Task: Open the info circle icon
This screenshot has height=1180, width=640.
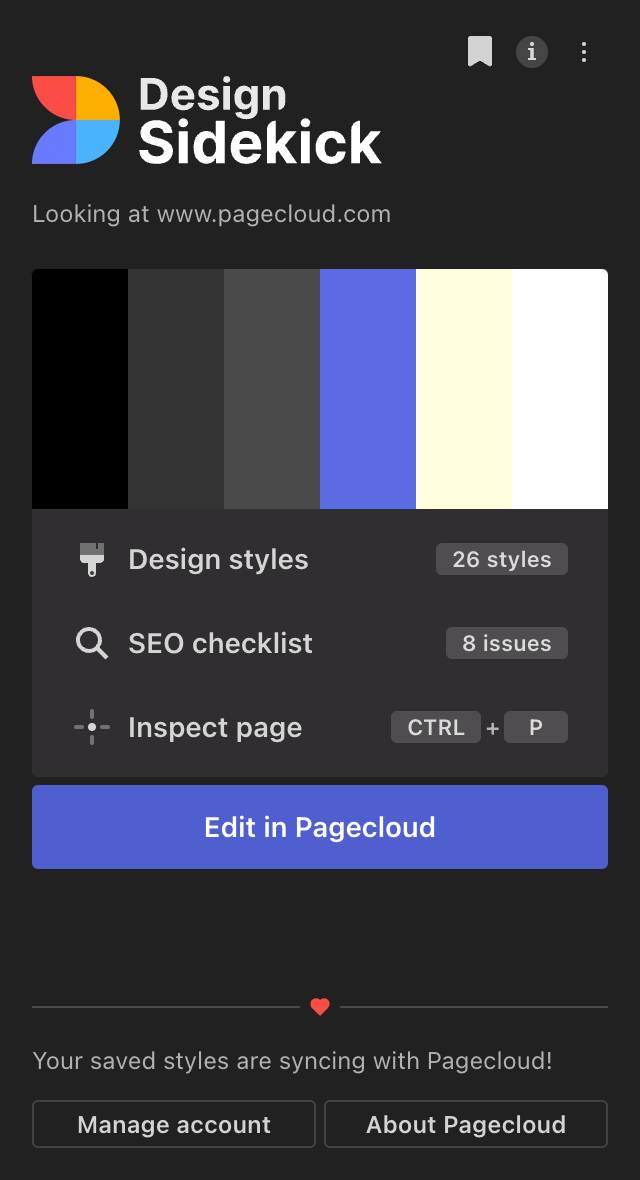Action: [x=532, y=51]
